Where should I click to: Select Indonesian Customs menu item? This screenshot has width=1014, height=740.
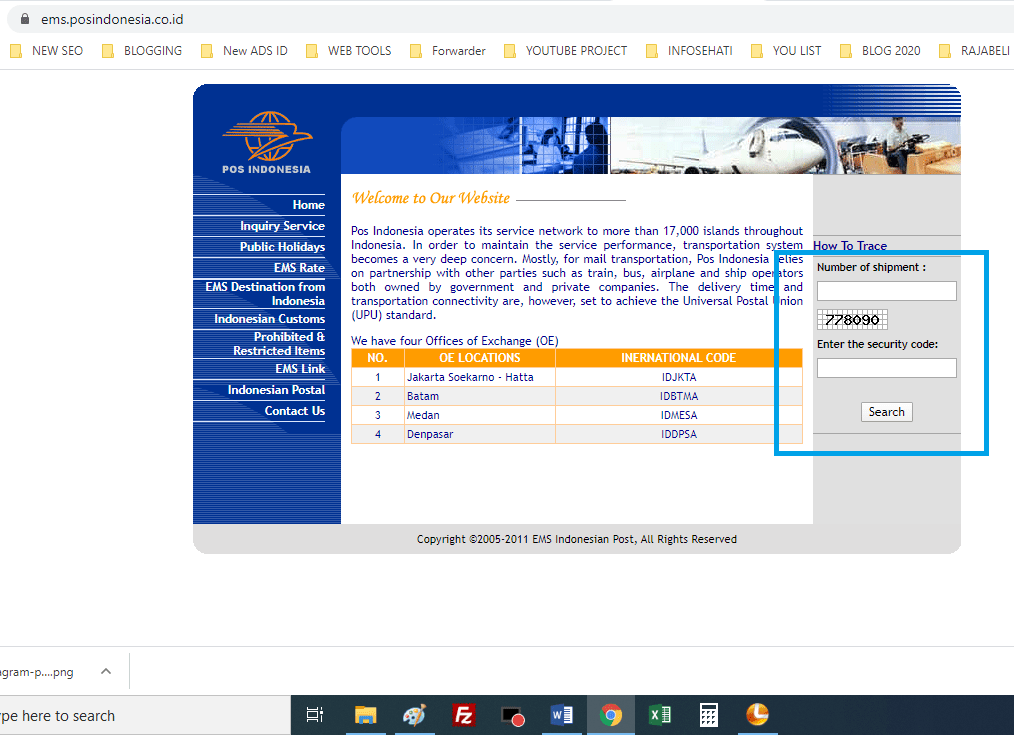click(269, 319)
